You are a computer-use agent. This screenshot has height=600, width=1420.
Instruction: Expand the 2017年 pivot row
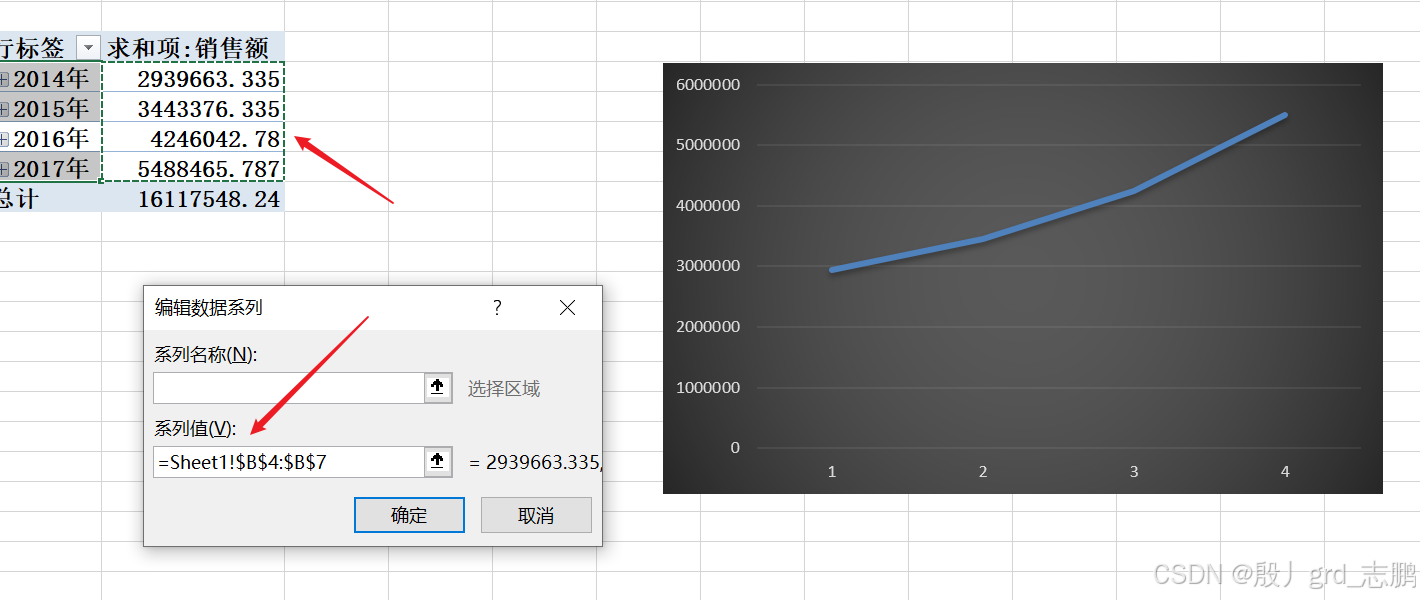coord(4,169)
